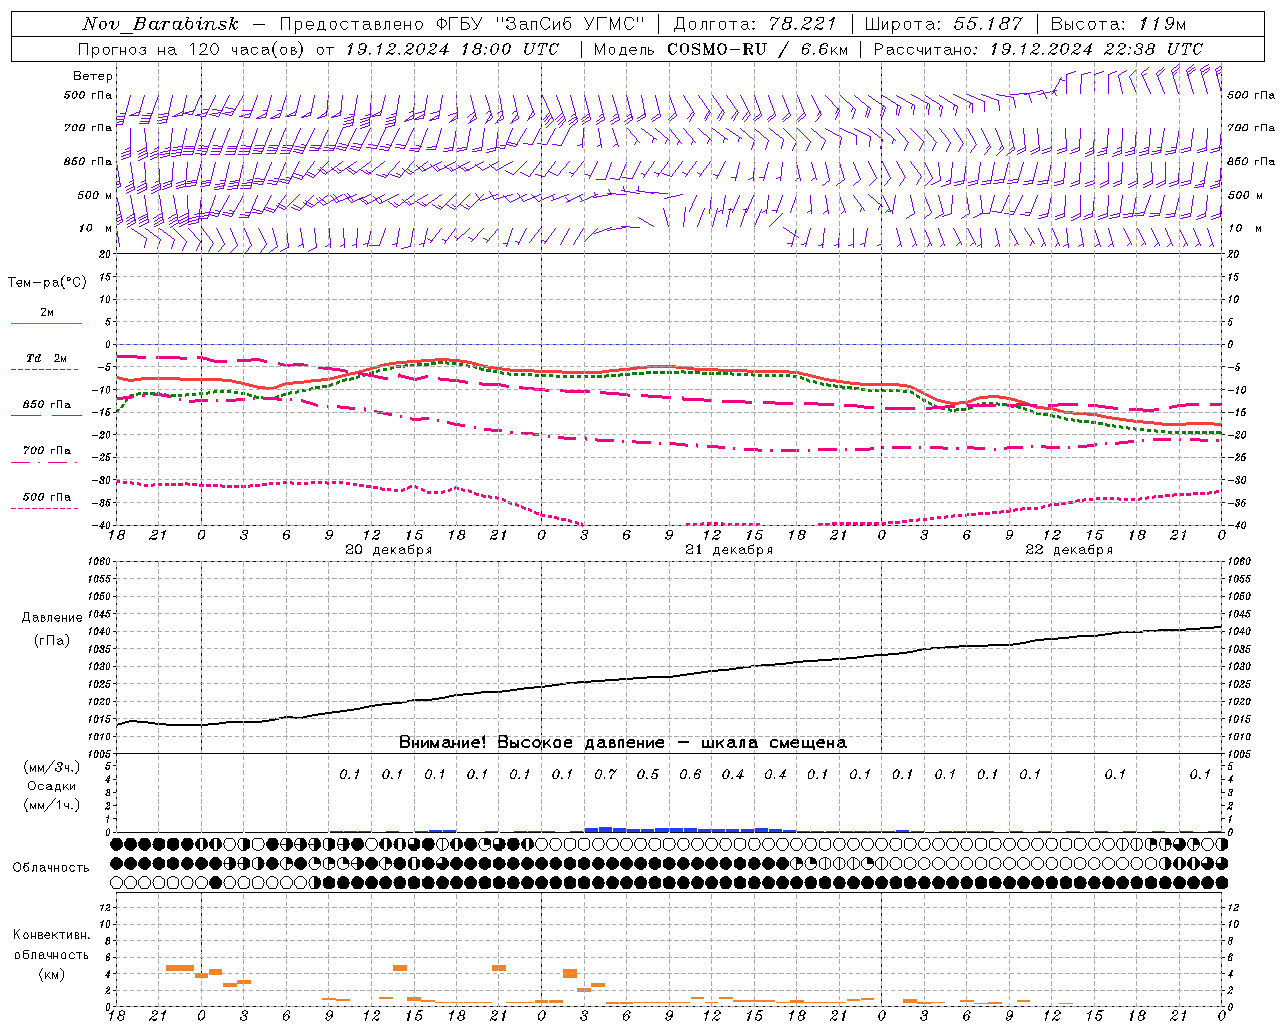
Task: Click the 'Осадки' precipitation label
Action: 51,786
